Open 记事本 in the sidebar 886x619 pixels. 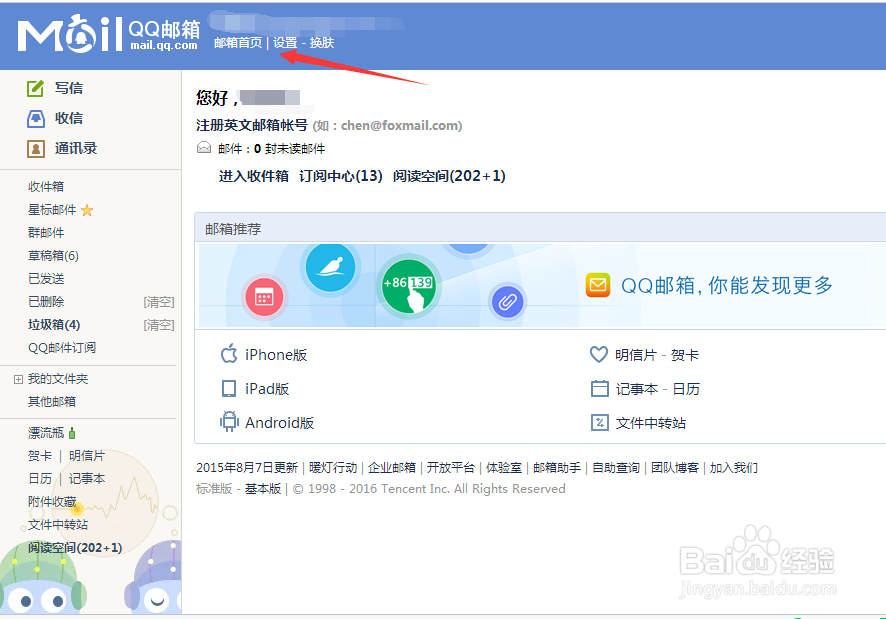[87, 479]
